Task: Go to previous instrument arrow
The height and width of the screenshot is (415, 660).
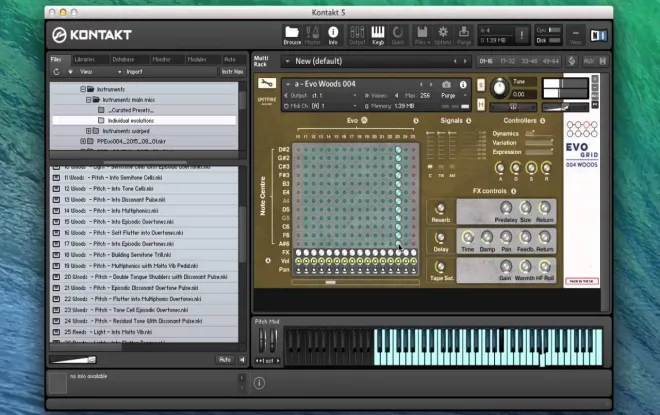Action: pyautogui.click(x=421, y=85)
